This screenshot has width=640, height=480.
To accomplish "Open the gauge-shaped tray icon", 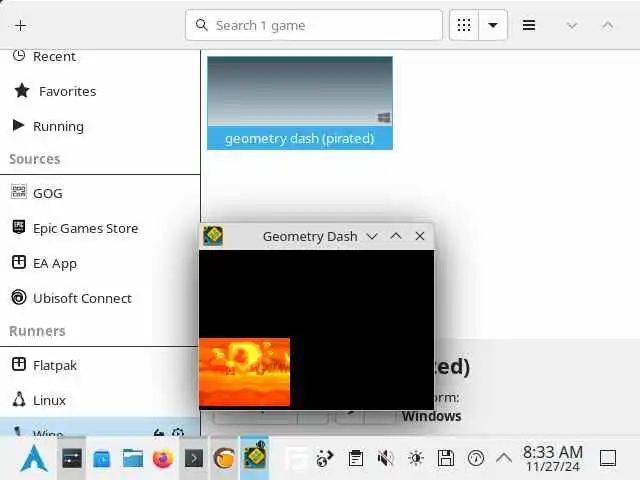I will (476, 458).
